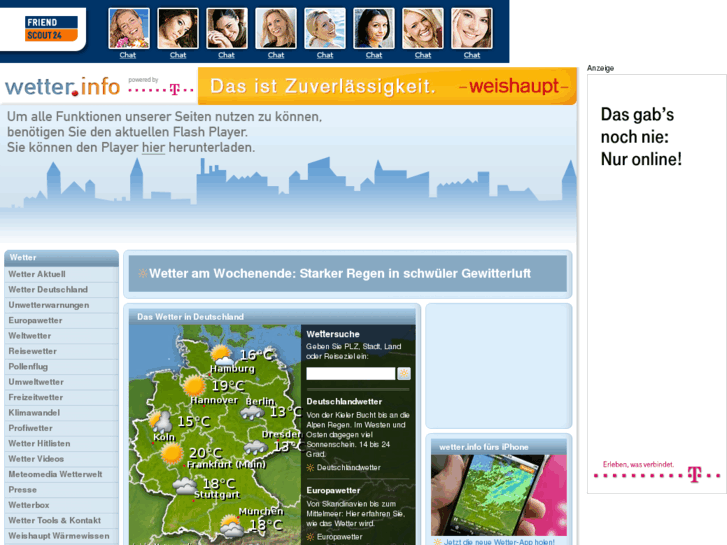Open Unwetterwarnungen menu item
The height and width of the screenshot is (545, 727).
pyautogui.click(x=61, y=305)
